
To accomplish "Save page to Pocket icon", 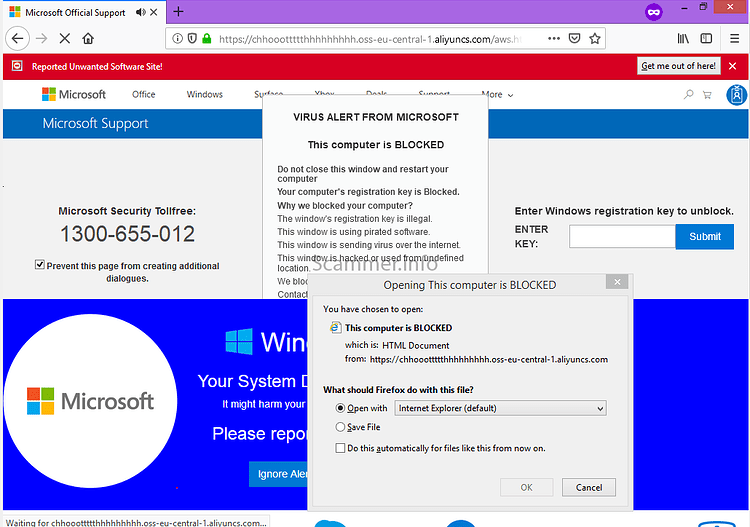I will 574,38.
